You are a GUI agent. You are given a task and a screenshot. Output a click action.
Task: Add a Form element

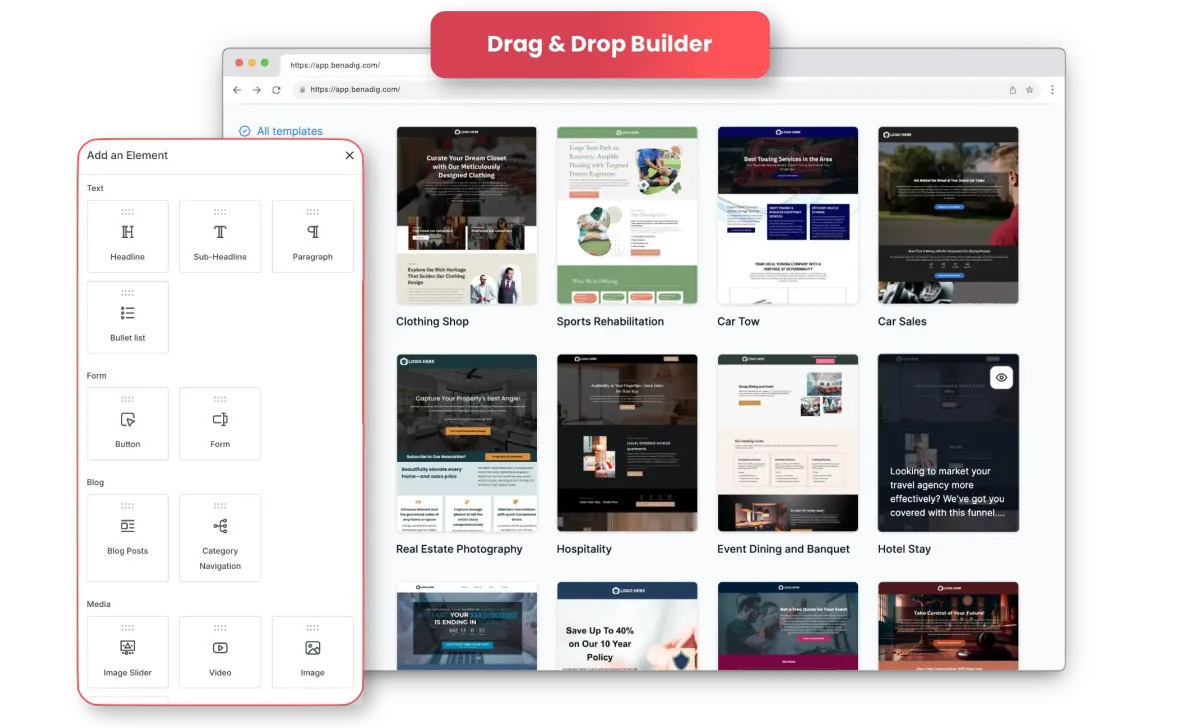[x=220, y=424]
